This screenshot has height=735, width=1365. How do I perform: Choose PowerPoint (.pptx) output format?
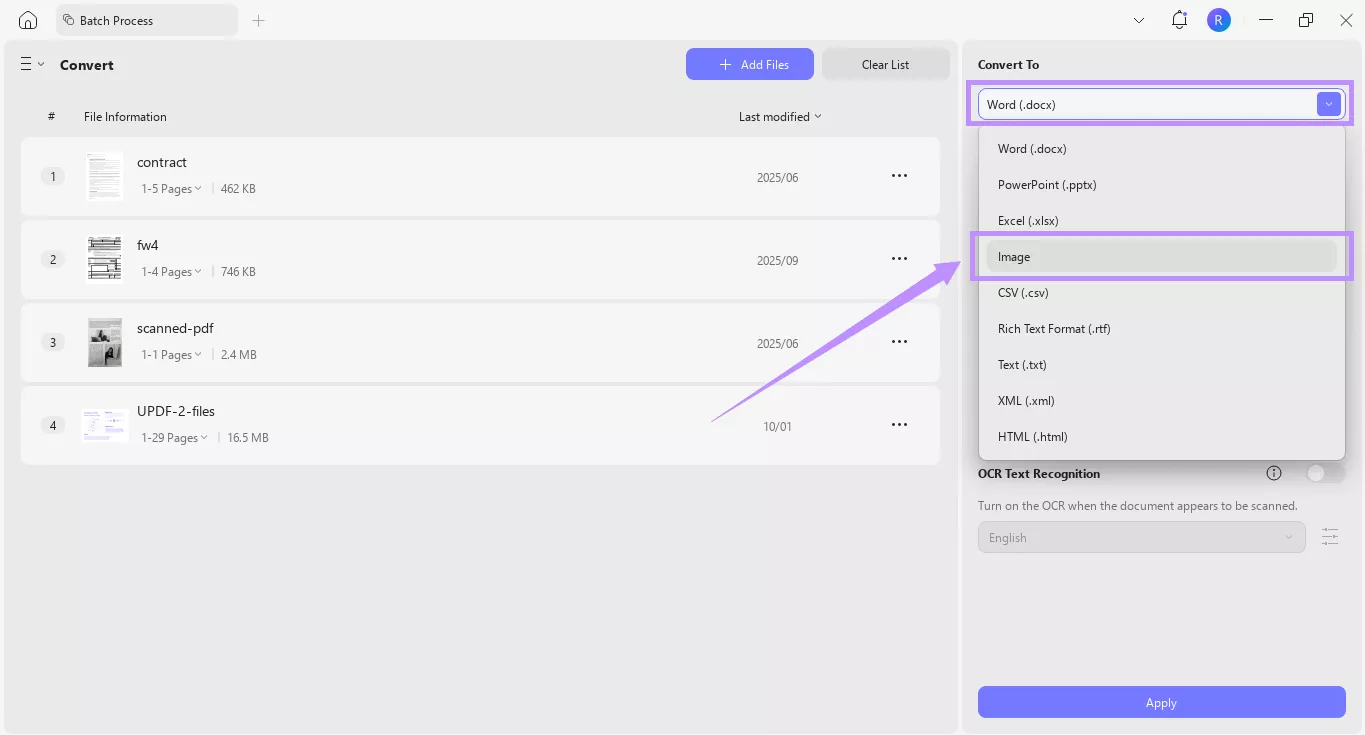coord(1047,185)
